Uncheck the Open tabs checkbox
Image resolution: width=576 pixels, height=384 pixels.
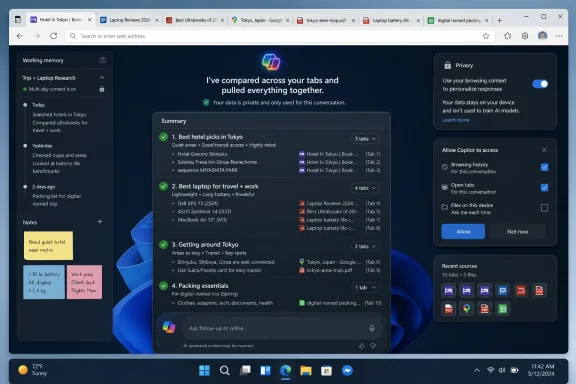click(x=544, y=187)
